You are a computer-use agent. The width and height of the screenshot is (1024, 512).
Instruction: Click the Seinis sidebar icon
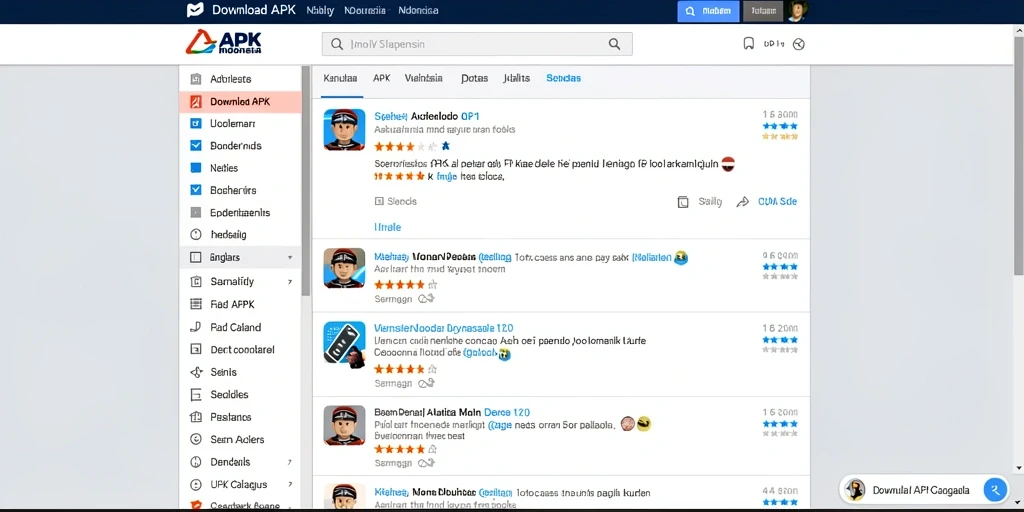196,372
